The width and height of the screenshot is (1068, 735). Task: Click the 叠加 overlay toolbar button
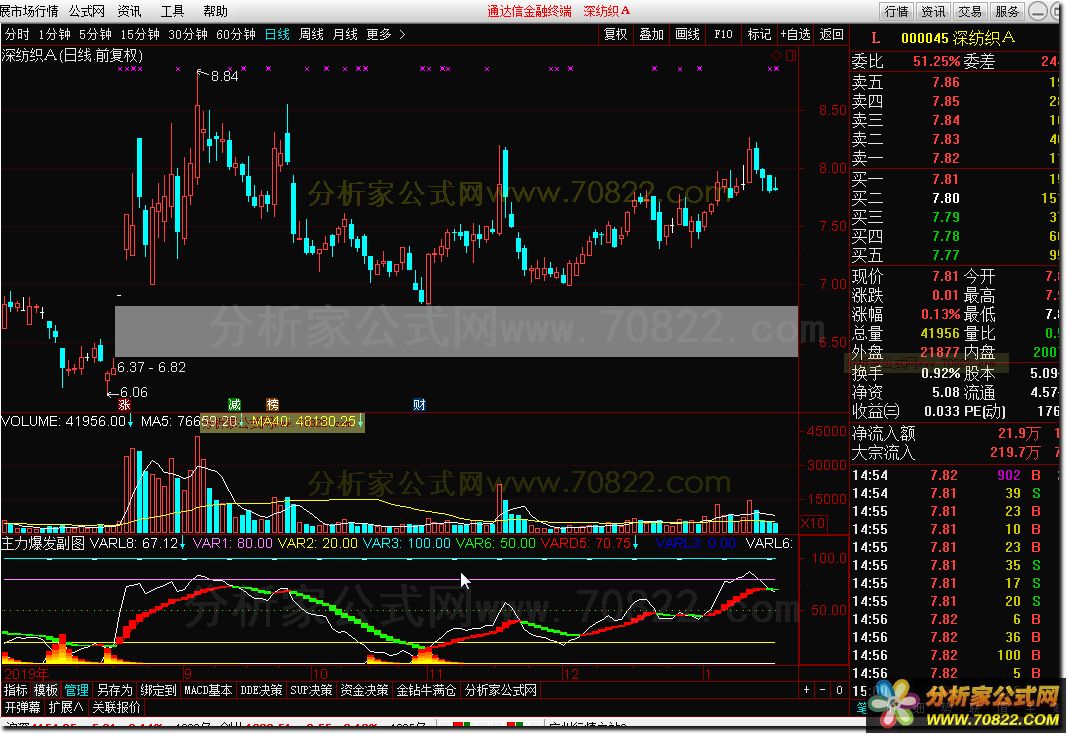coord(651,34)
